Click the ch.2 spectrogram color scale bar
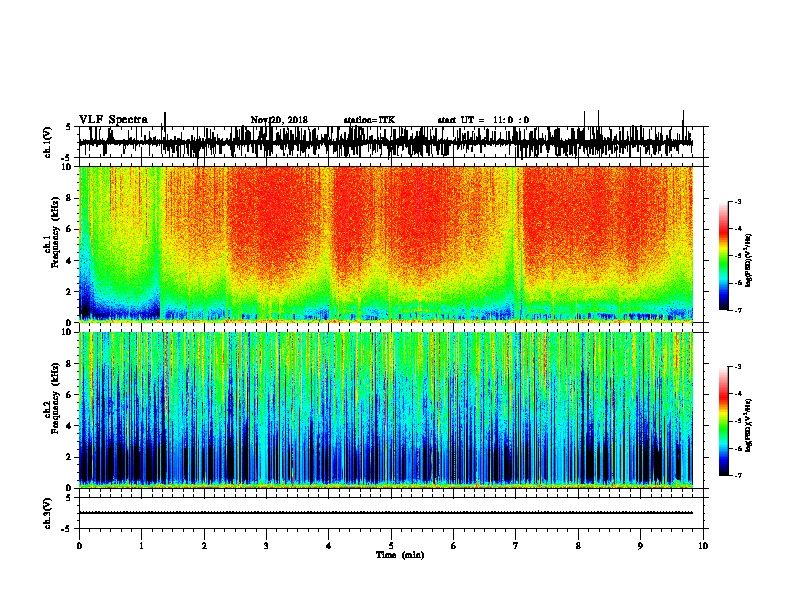 coord(724,421)
